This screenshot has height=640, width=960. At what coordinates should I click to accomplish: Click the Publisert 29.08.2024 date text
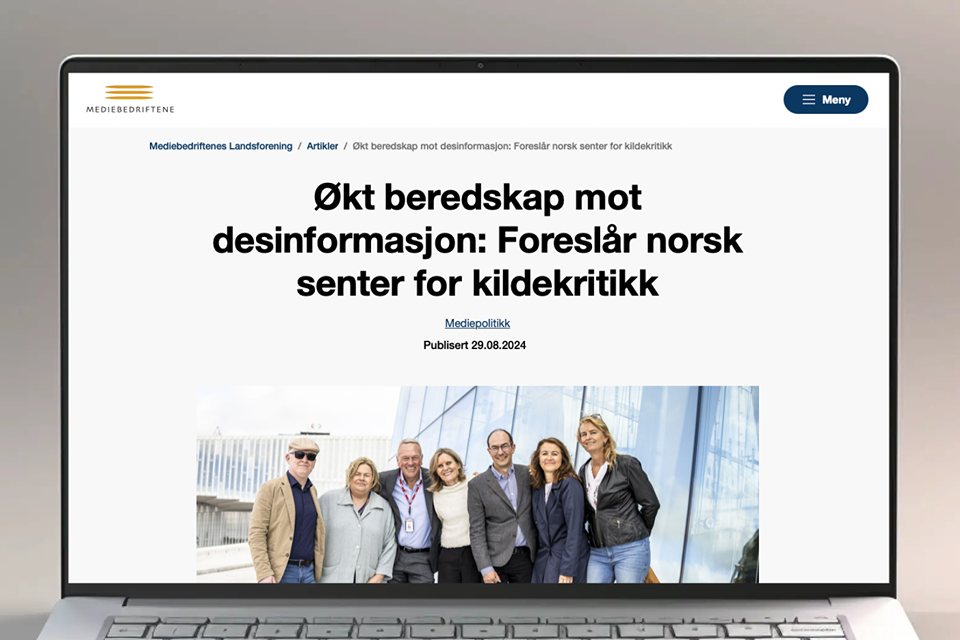(x=474, y=345)
